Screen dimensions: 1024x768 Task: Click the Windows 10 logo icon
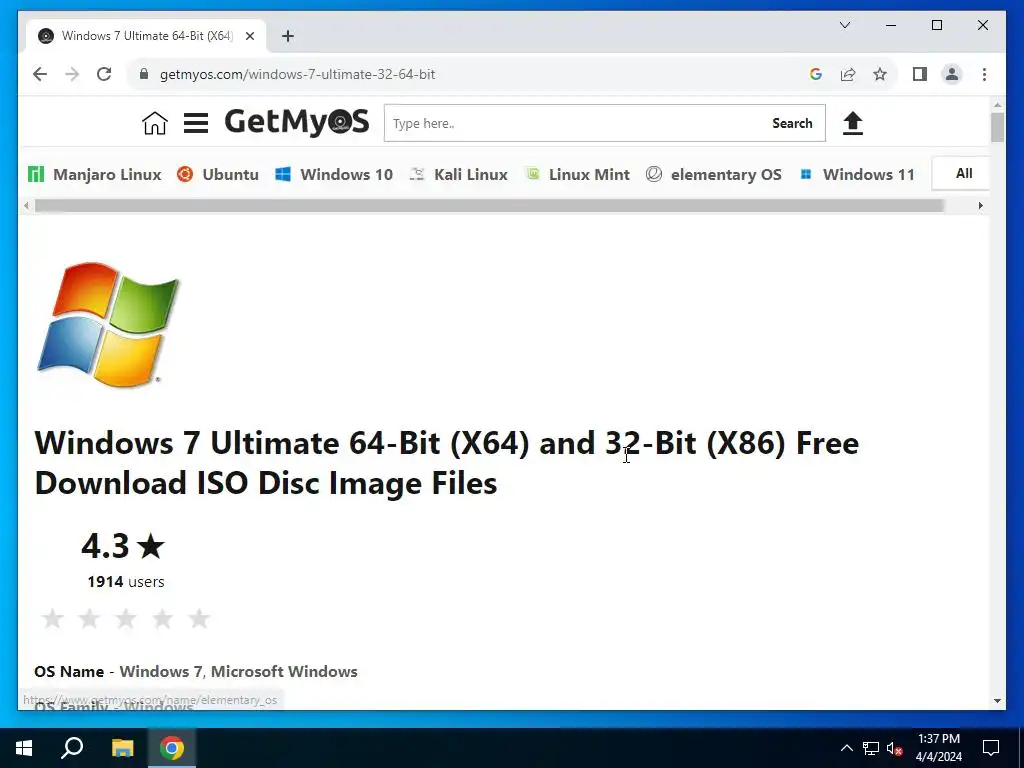283,174
